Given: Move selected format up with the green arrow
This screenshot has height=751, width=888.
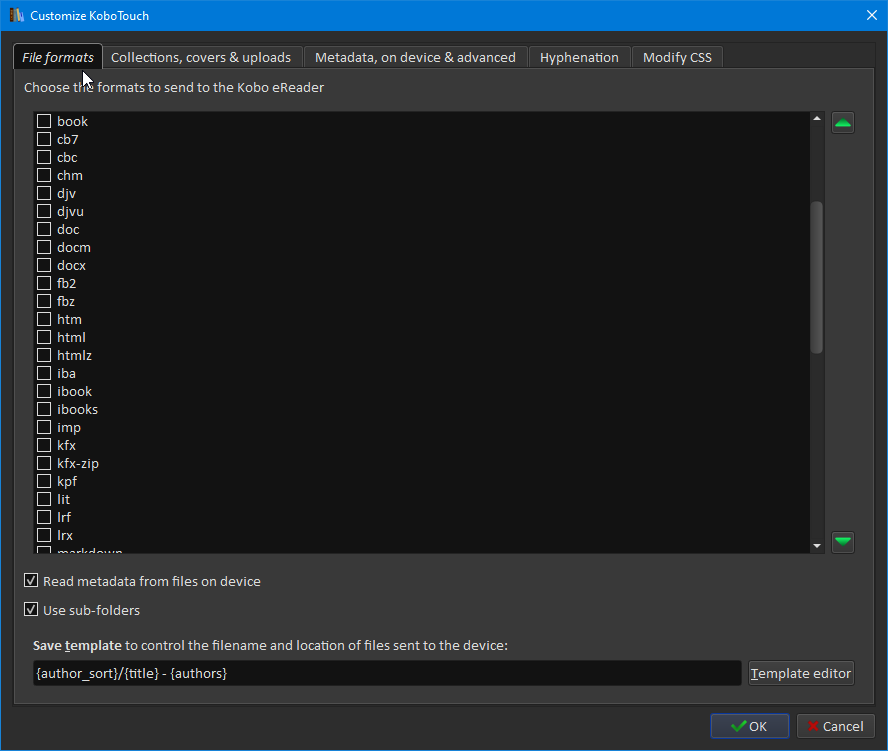Looking at the screenshot, I should click(843, 123).
